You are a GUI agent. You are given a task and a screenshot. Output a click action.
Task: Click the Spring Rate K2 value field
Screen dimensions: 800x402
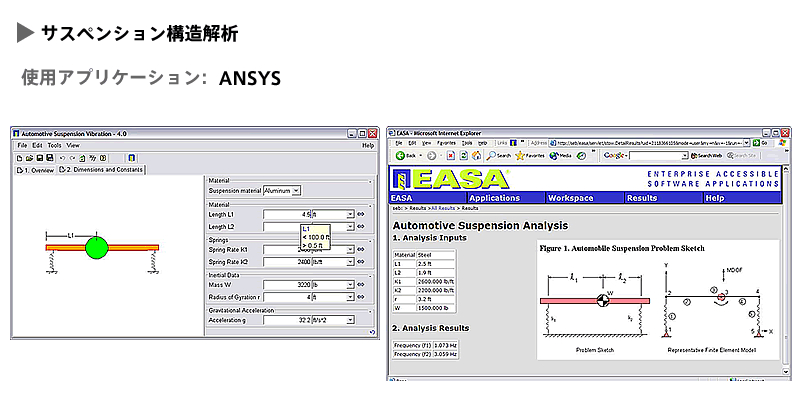point(287,262)
